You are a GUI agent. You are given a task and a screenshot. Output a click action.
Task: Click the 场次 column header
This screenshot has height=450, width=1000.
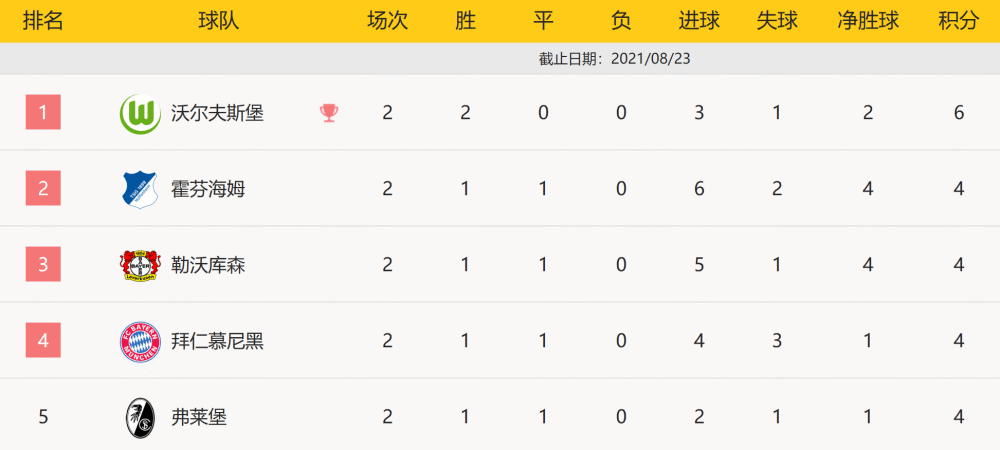387,21
